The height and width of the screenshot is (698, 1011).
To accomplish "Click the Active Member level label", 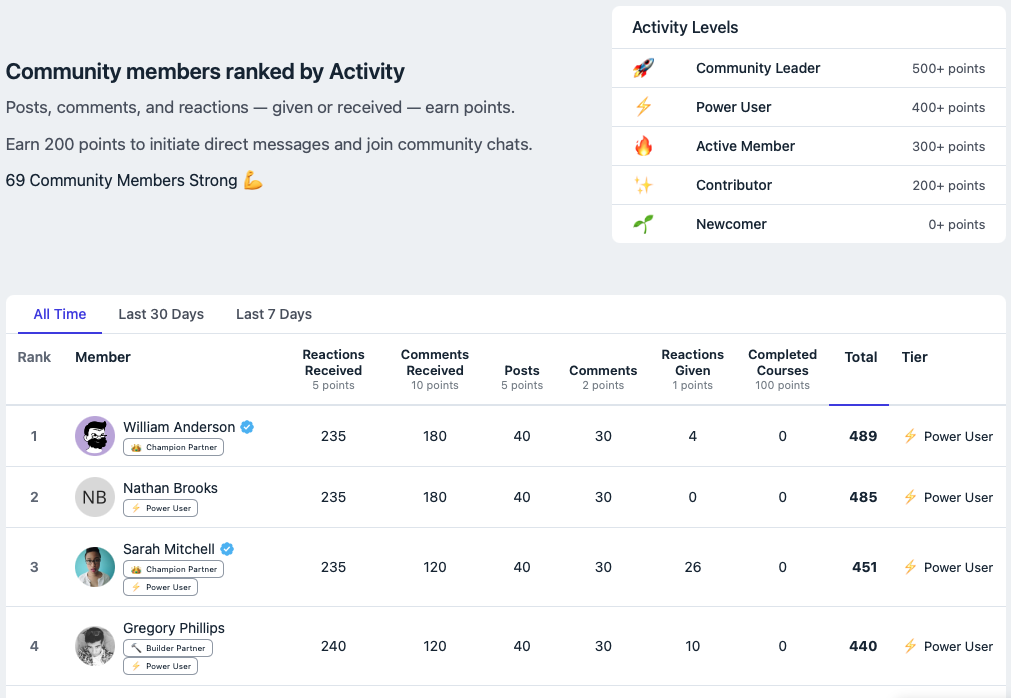I will click(745, 146).
